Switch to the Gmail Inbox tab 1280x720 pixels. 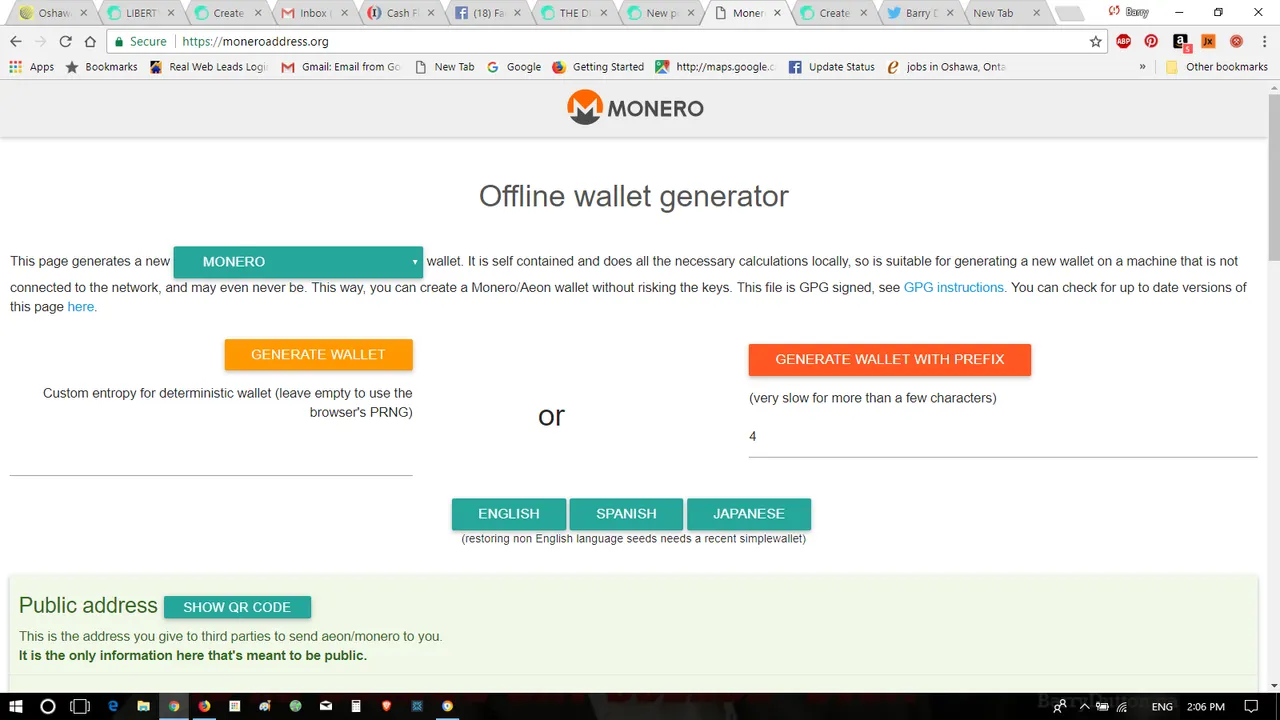pyautogui.click(x=316, y=13)
